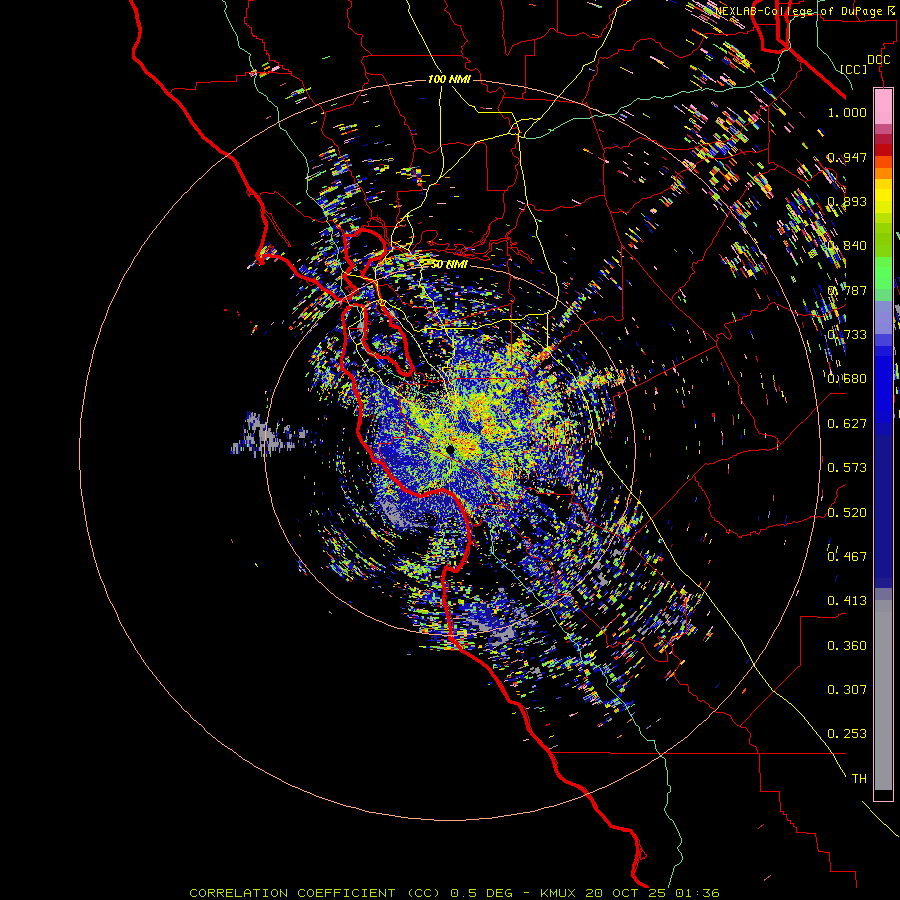Click the "0.253" scale value
Image resolution: width=900 pixels, height=900 pixels.
[x=847, y=734]
